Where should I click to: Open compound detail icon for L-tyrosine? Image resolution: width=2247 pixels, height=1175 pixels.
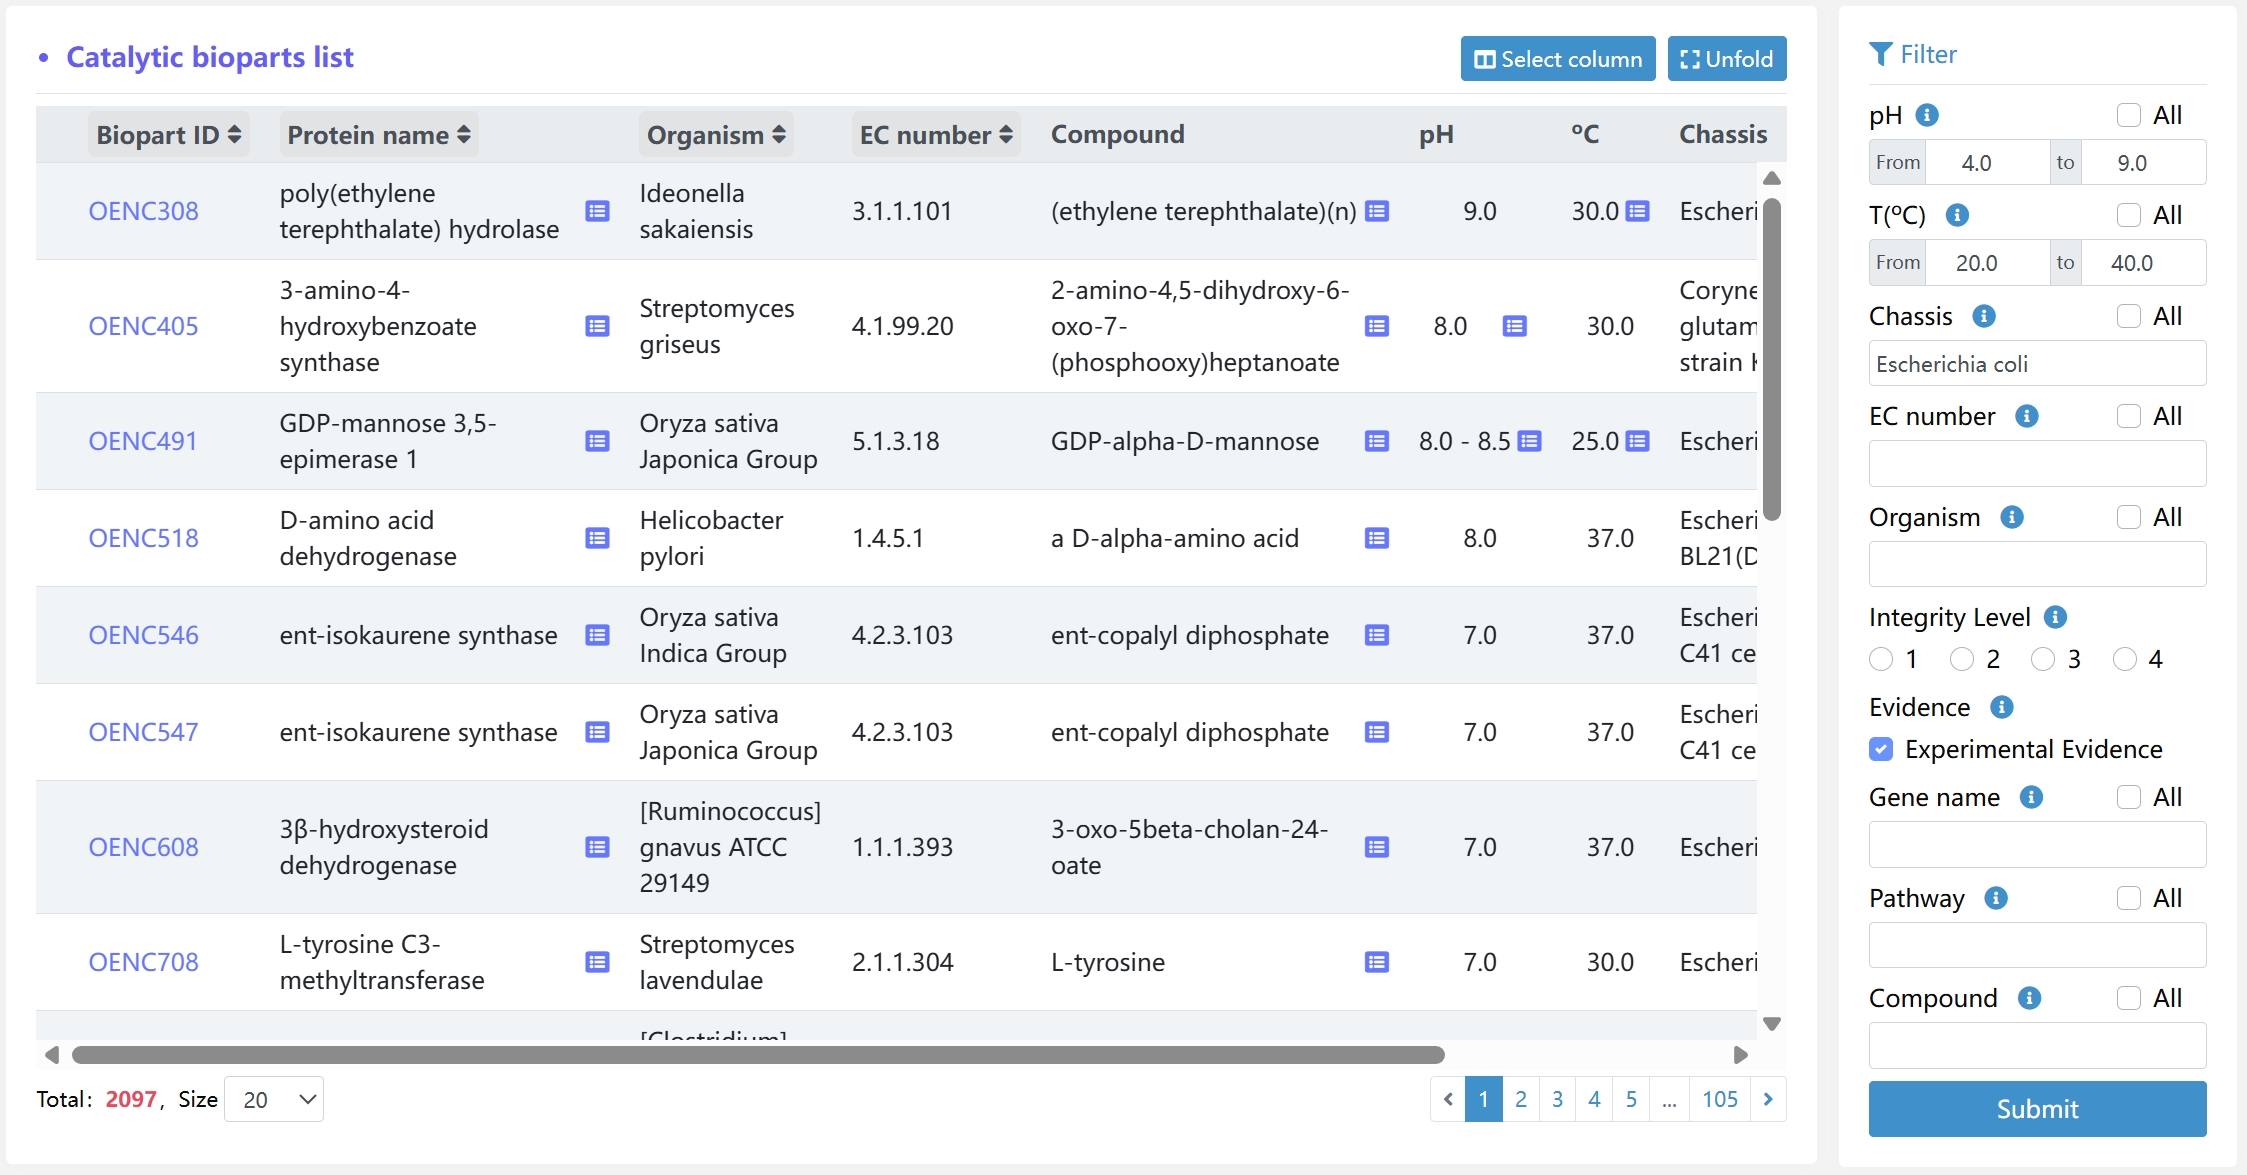click(1377, 962)
